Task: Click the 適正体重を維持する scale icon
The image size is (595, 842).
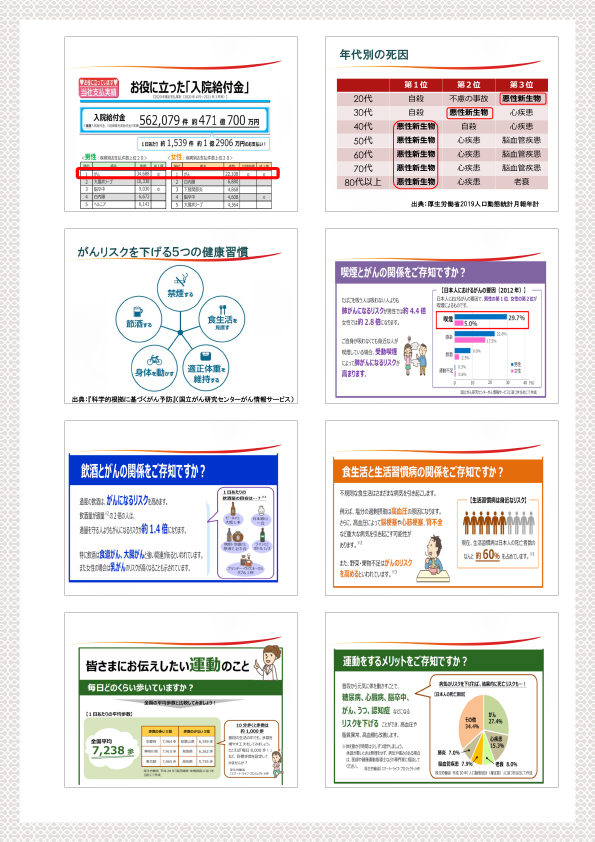Action: 206,356
